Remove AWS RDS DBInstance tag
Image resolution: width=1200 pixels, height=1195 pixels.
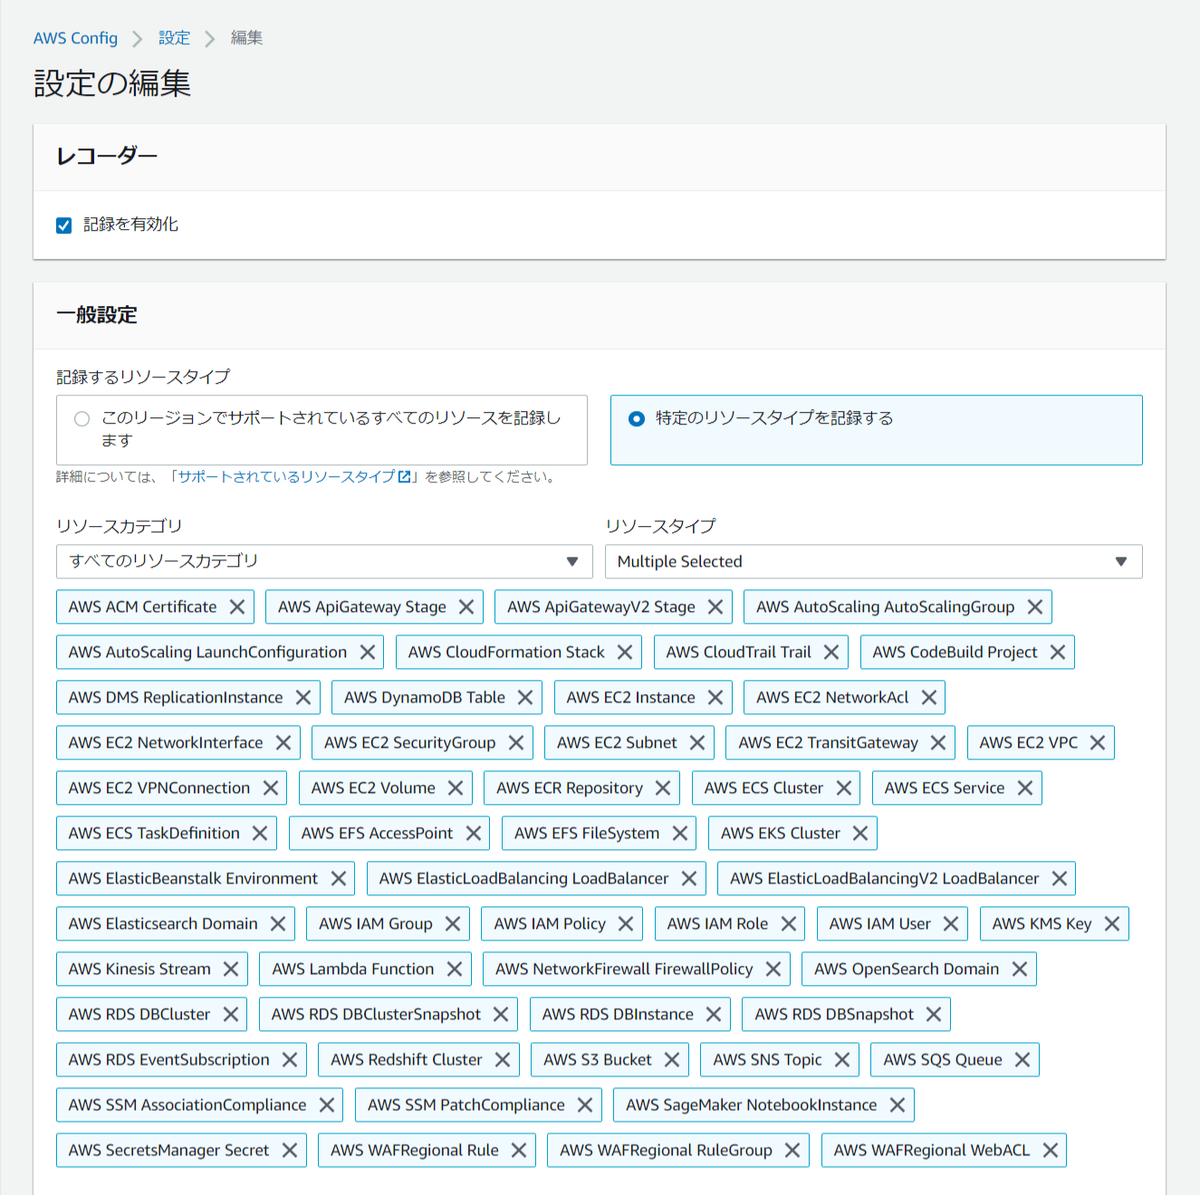pos(713,1014)
